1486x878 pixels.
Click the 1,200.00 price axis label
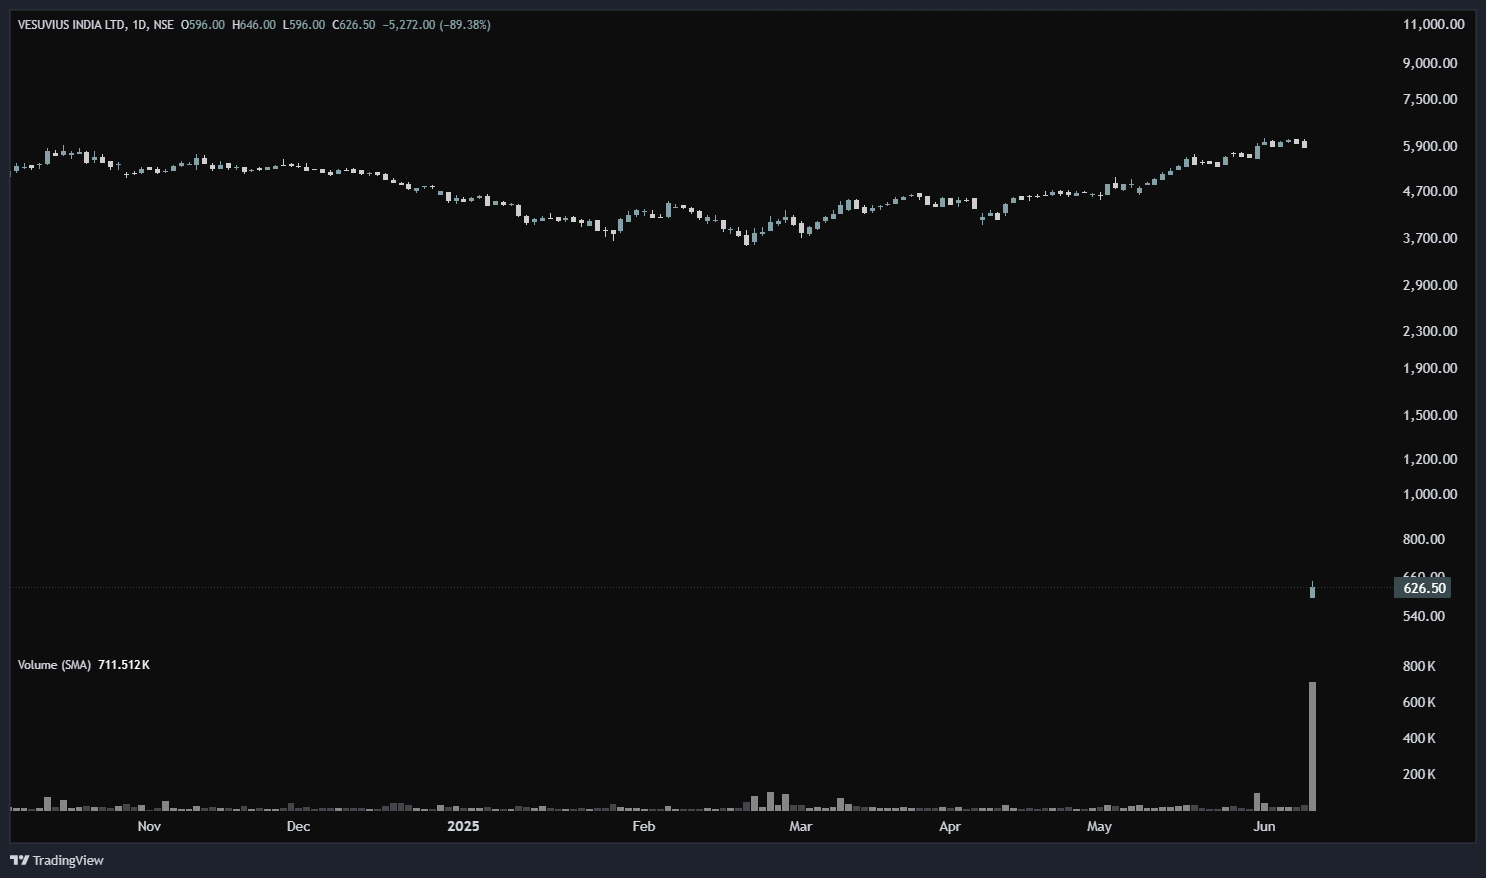coord(1430,459)
